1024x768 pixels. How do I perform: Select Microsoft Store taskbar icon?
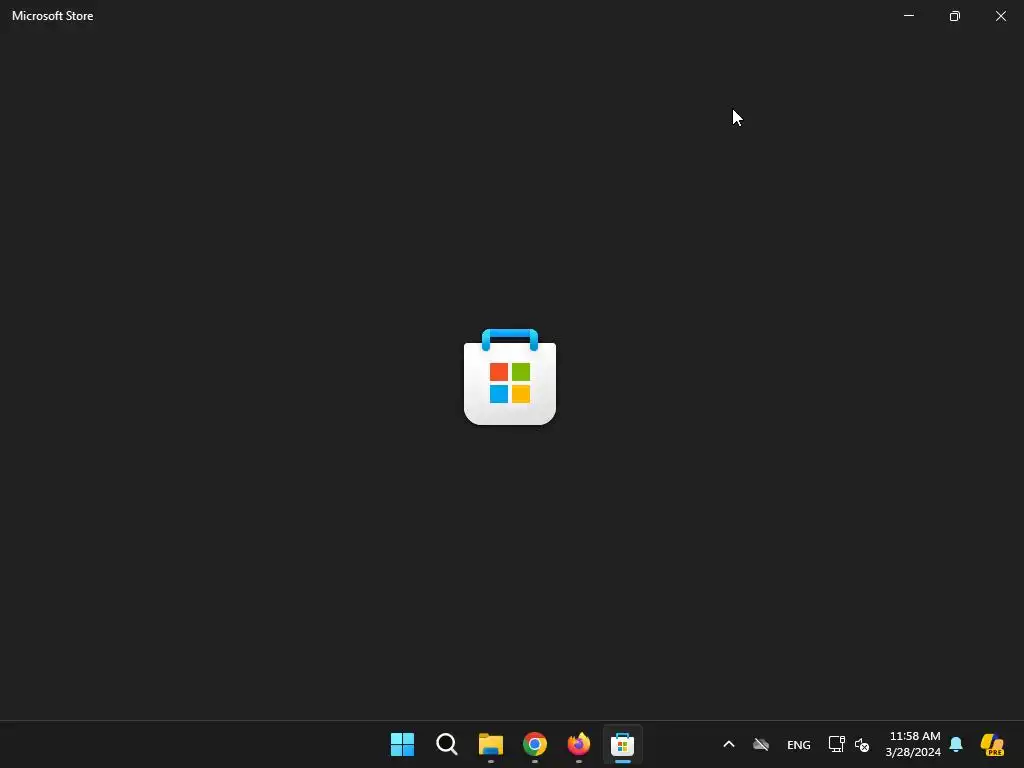pyautogui.click(x=622, y=744)
